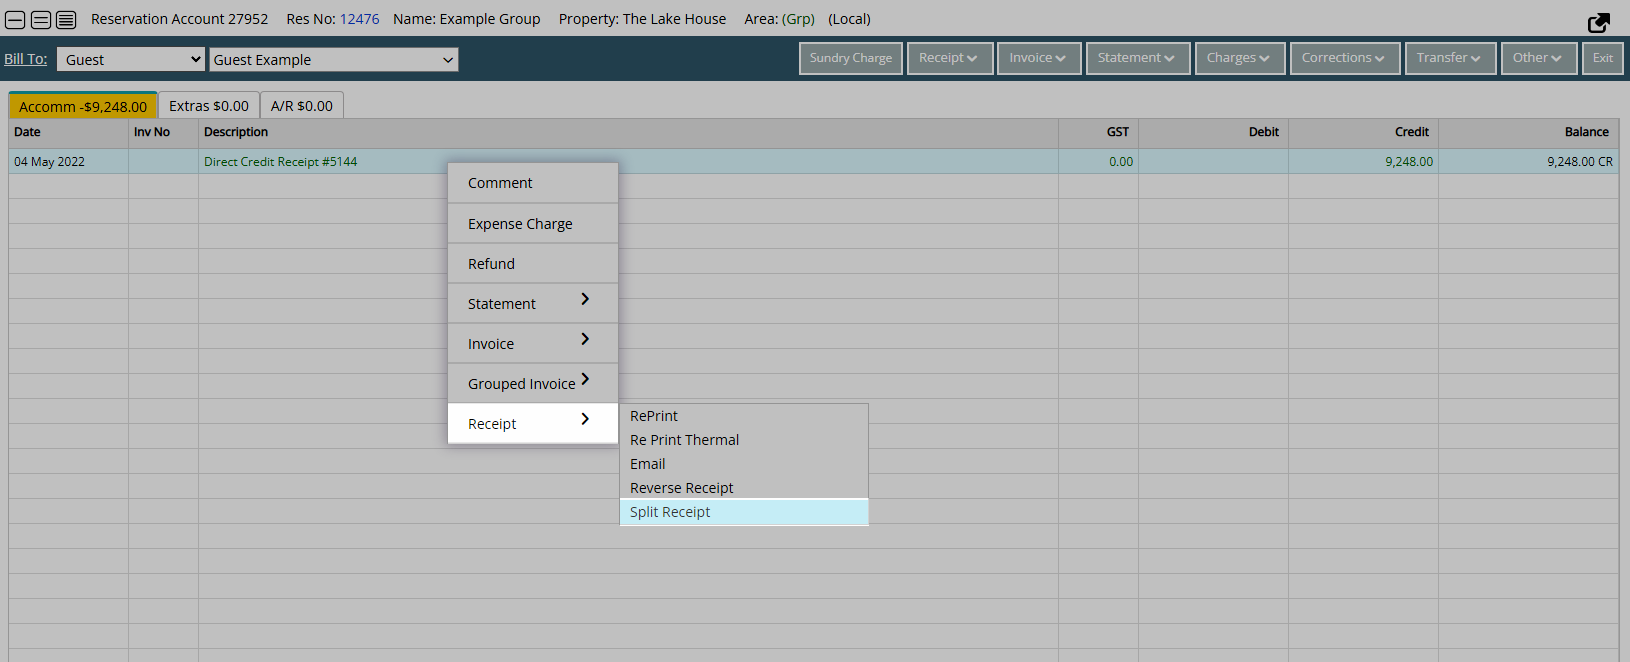Open account in new window icon
1630x662 pixels.
(1599, 22)
